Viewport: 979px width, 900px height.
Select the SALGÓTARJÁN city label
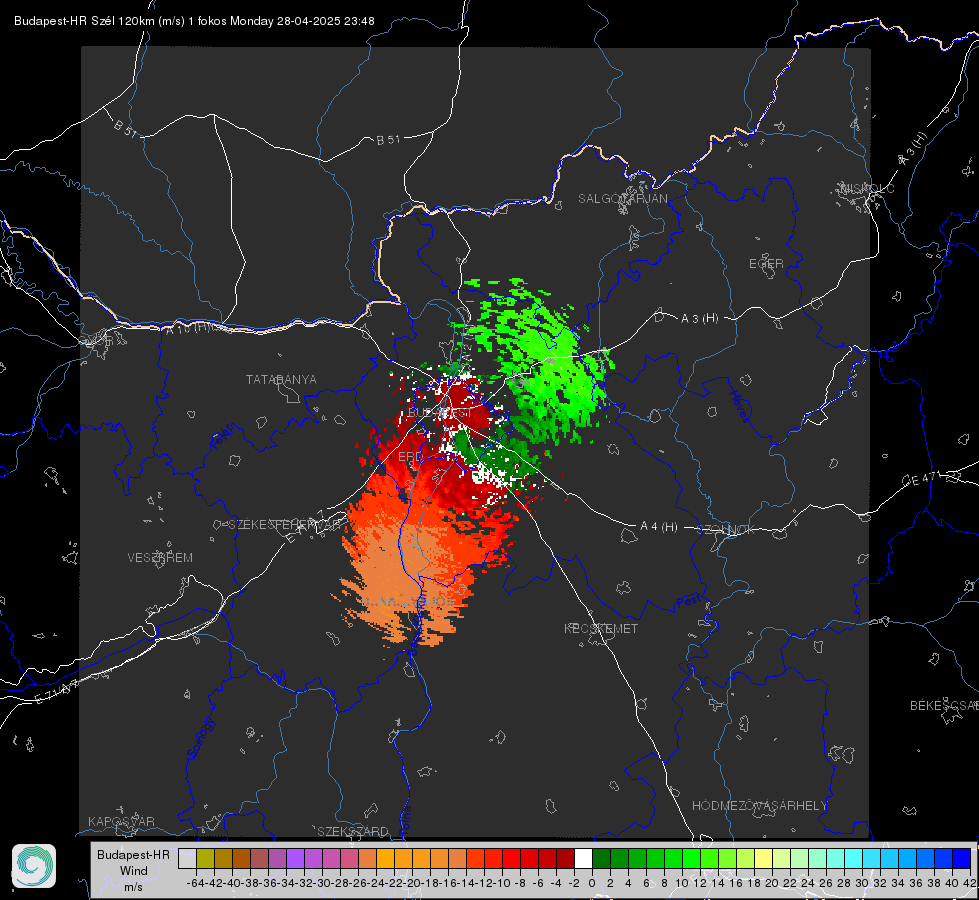tap(622, 199)
